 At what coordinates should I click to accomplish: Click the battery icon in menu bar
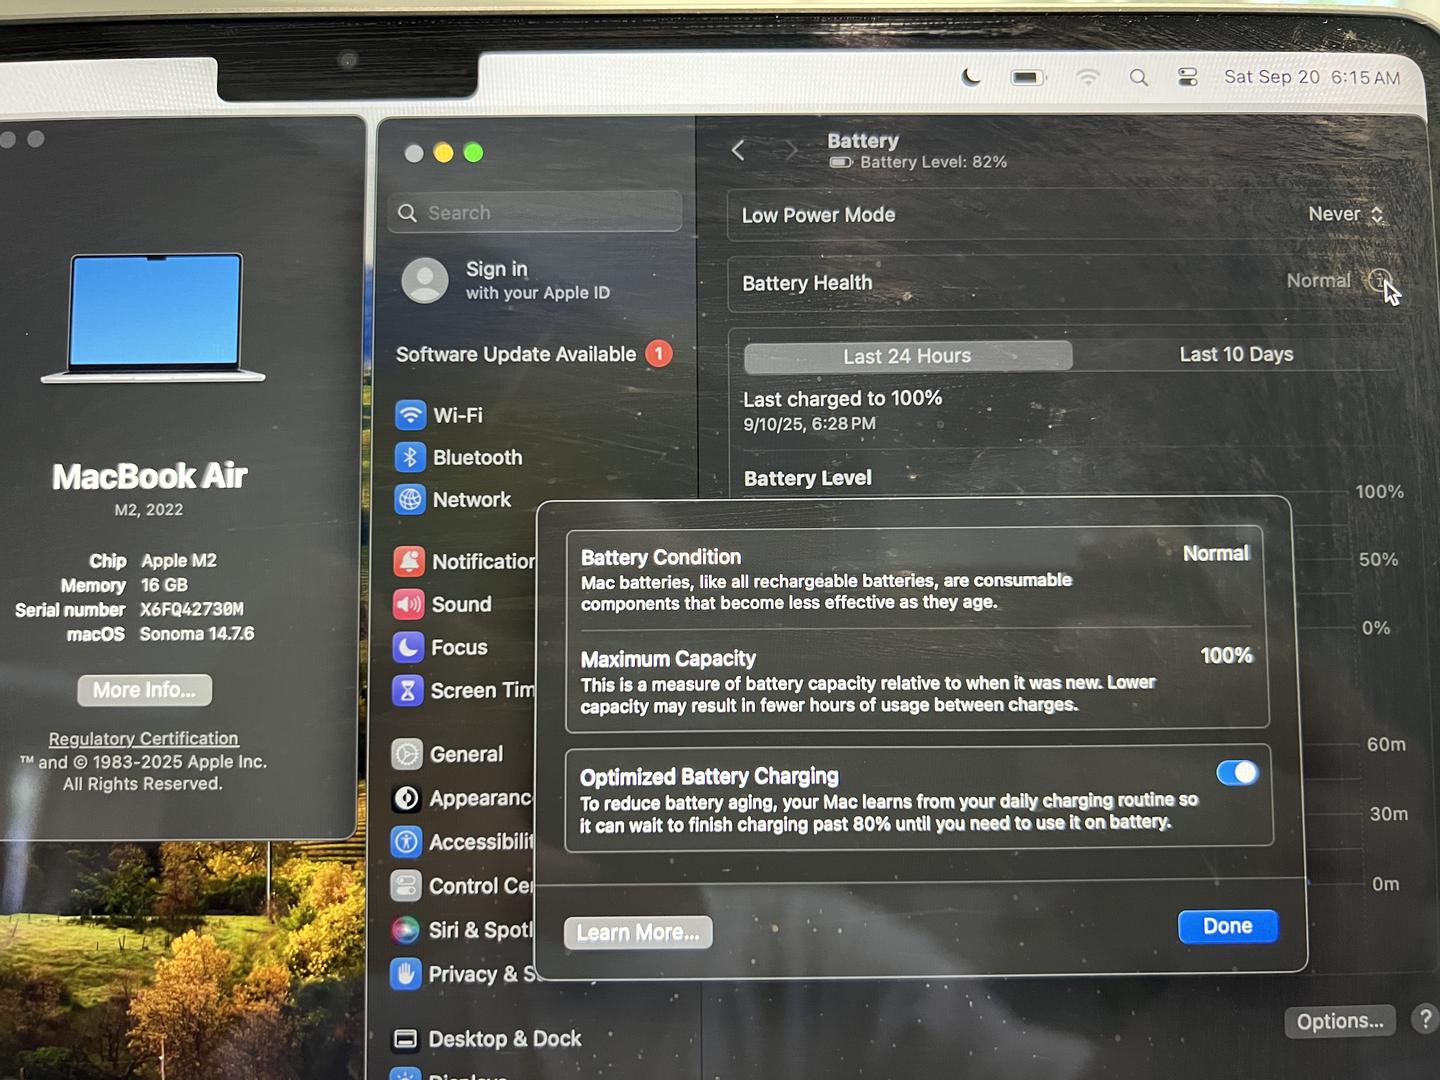pyautogui.click(x=1028, y=77)
